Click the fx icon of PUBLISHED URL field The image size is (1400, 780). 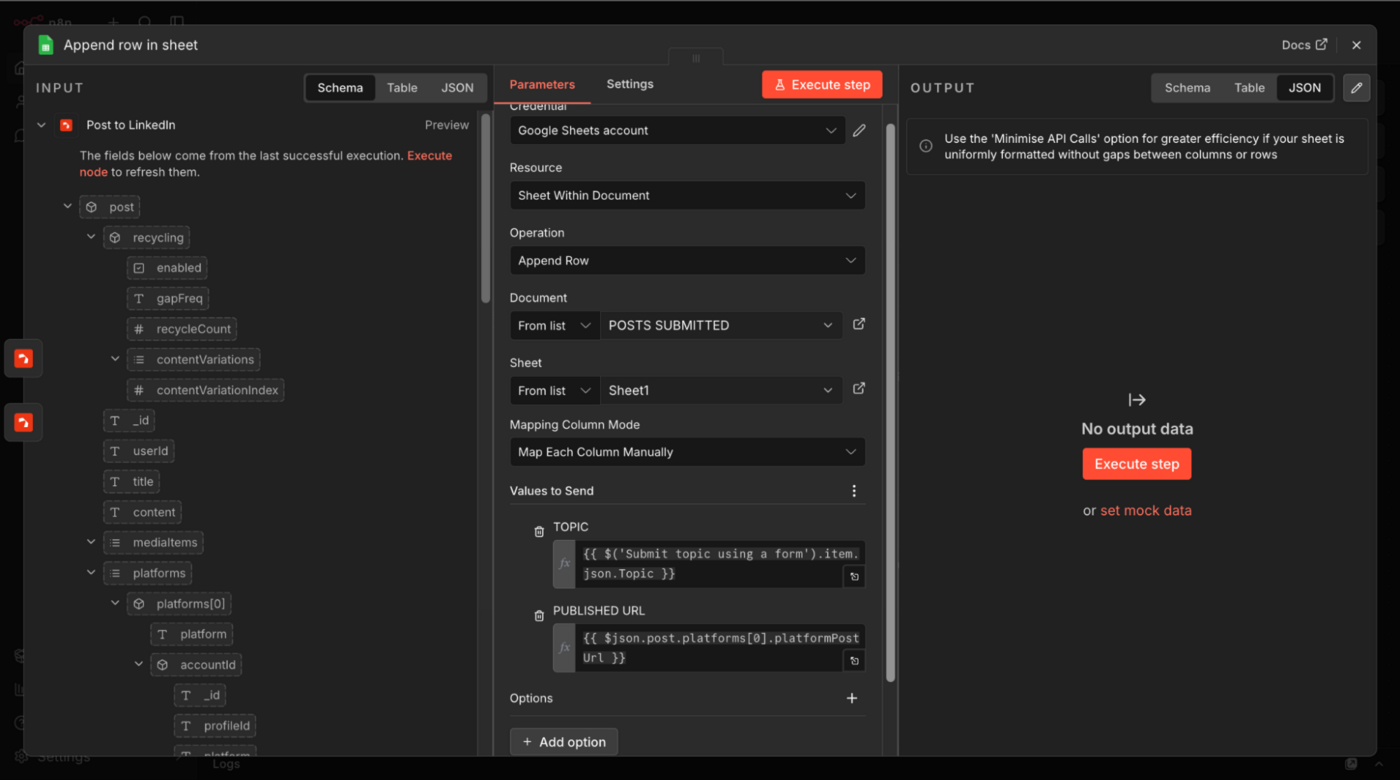[564, 648]
